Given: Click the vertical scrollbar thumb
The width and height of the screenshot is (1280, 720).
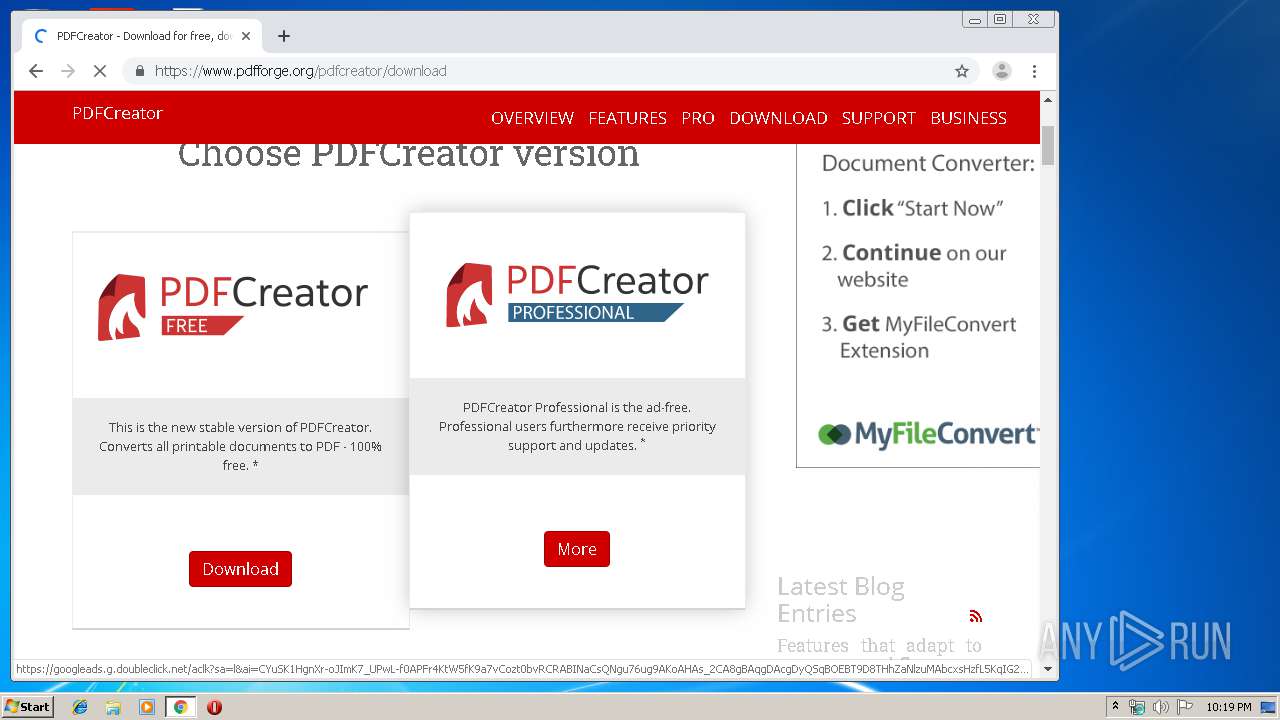Looking at the screenshot, I should [1048, 146].
